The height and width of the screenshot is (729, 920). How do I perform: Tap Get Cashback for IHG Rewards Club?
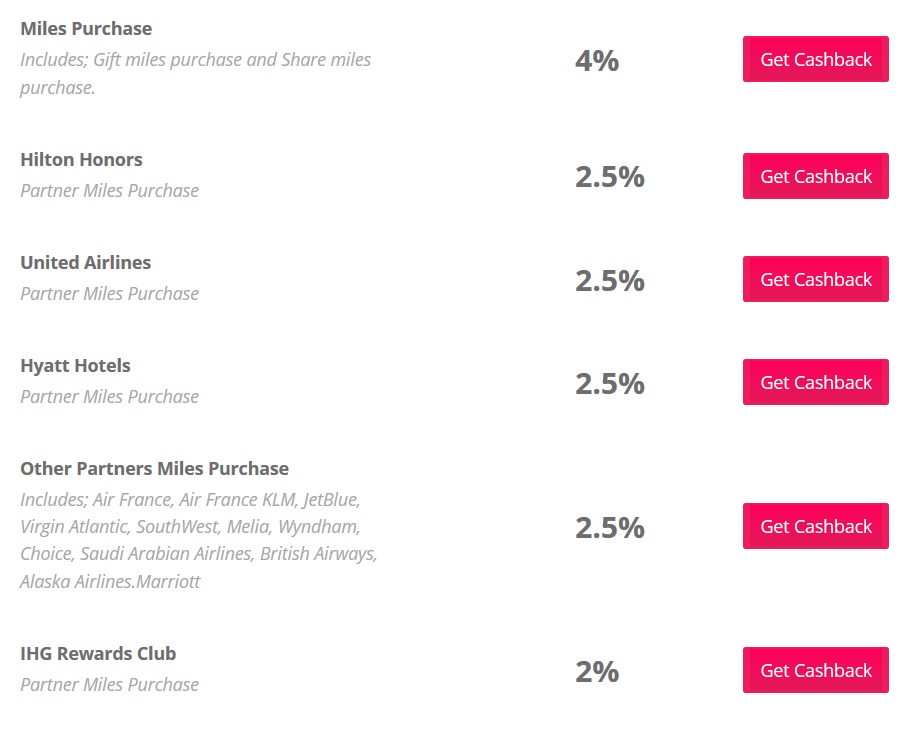815,670
